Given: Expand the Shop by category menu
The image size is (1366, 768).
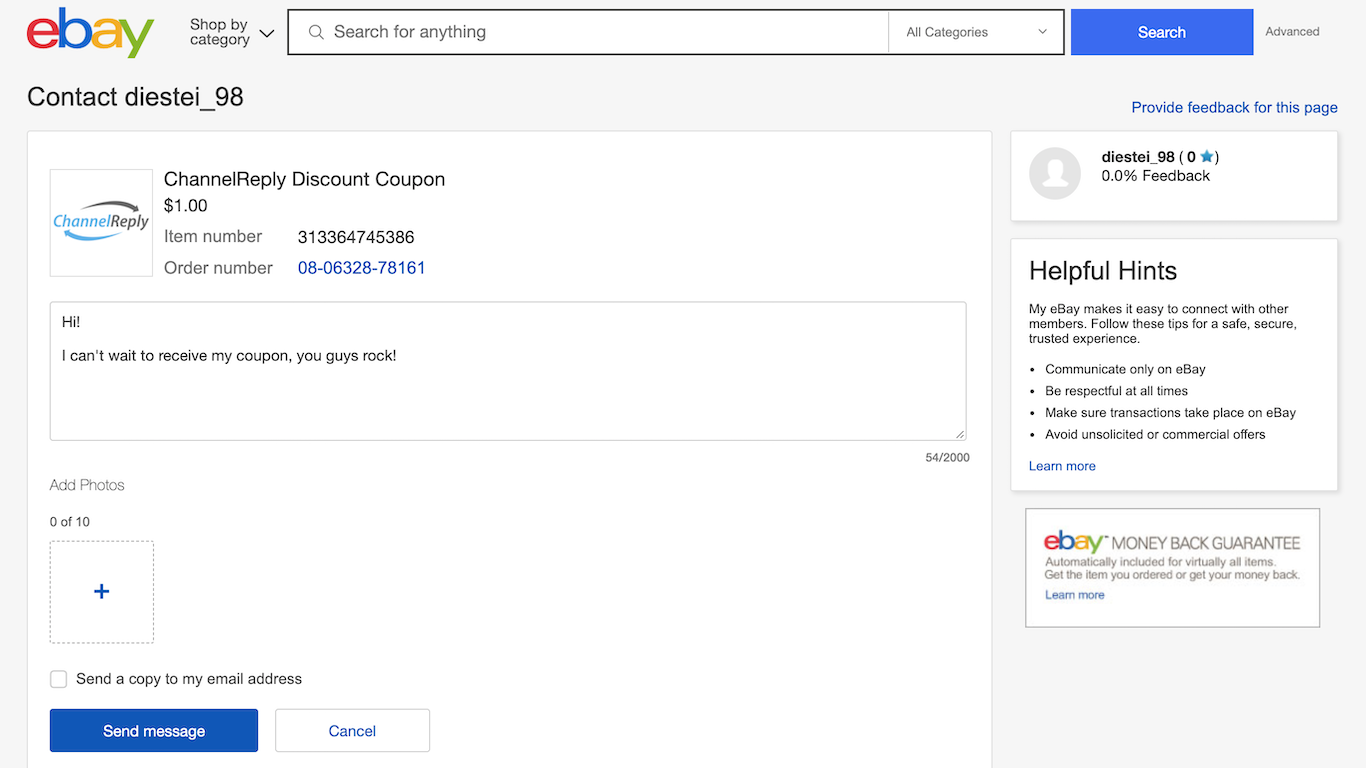Looking at the screenshot, I should coord(232,32).
